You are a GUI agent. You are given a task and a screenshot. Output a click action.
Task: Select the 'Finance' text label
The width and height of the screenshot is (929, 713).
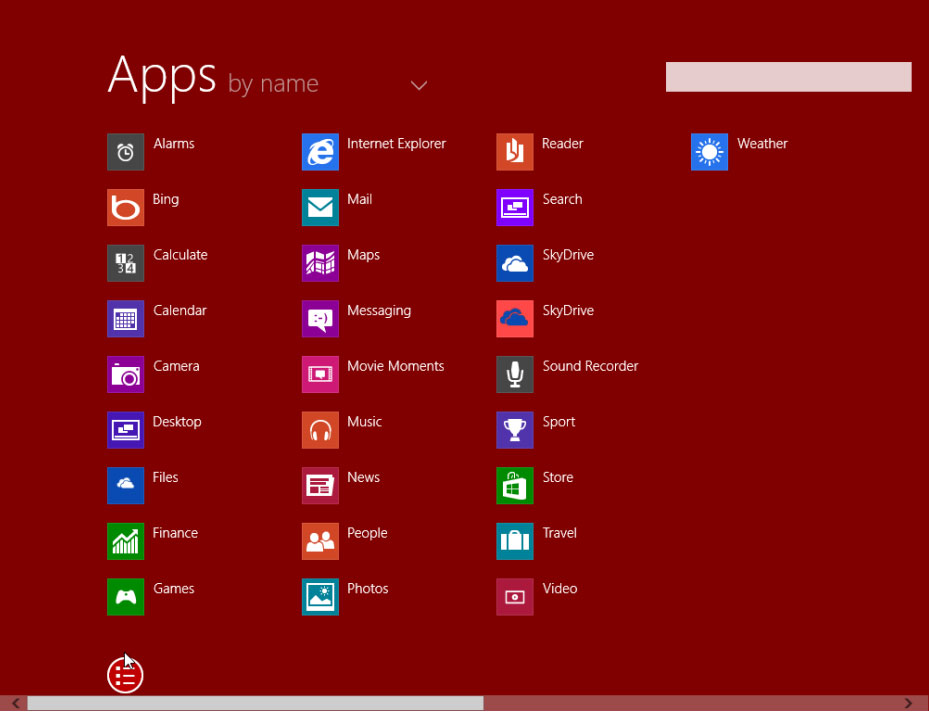pyautogui.click(x=175, y=533)
